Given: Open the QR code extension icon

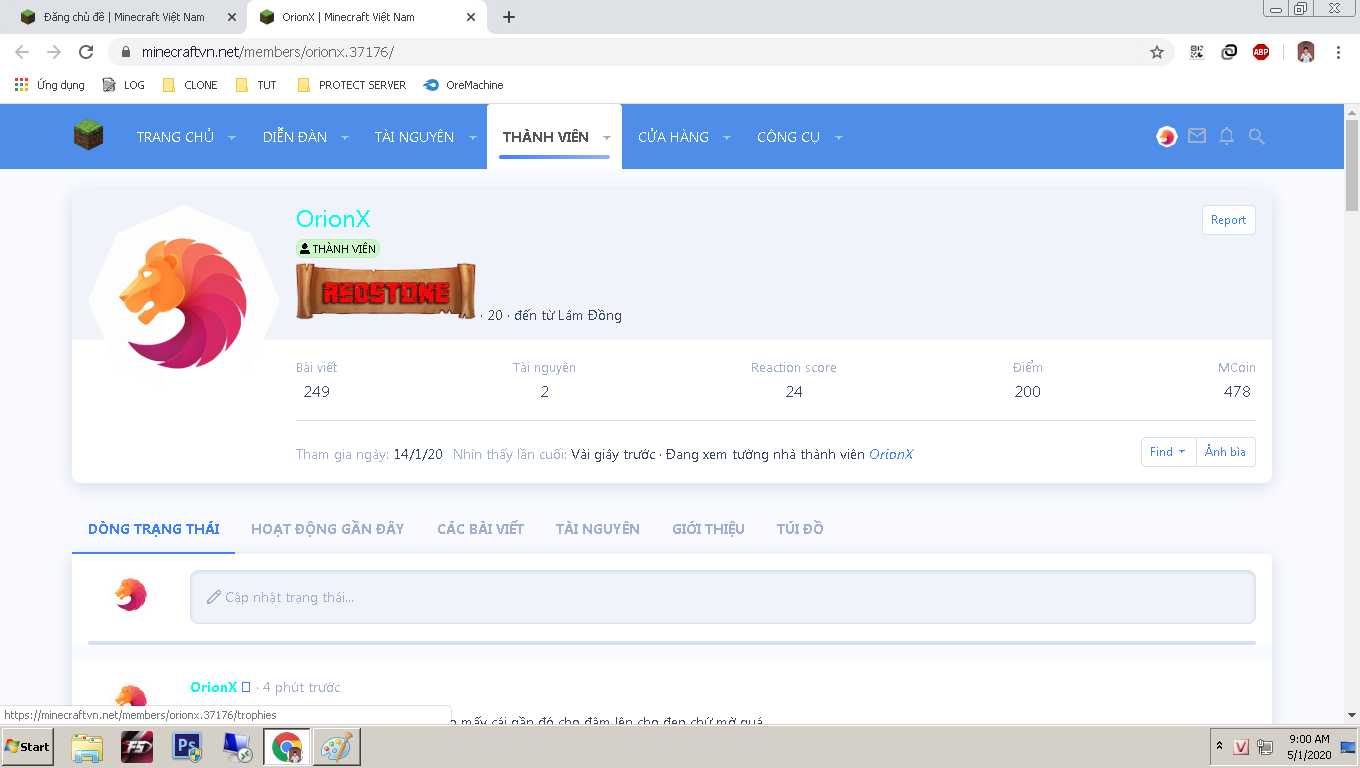Looking at the screenshot, I should (1197, 52).
